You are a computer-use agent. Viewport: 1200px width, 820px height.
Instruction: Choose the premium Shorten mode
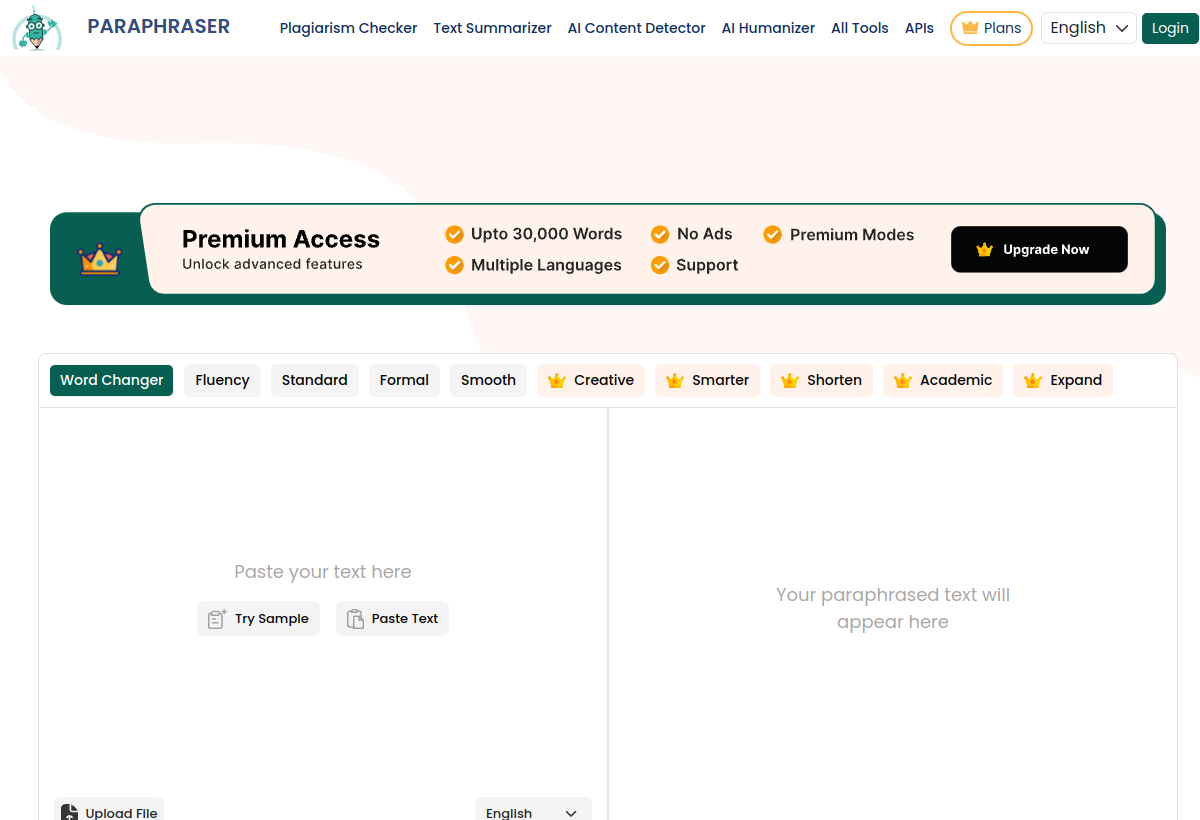821,380
